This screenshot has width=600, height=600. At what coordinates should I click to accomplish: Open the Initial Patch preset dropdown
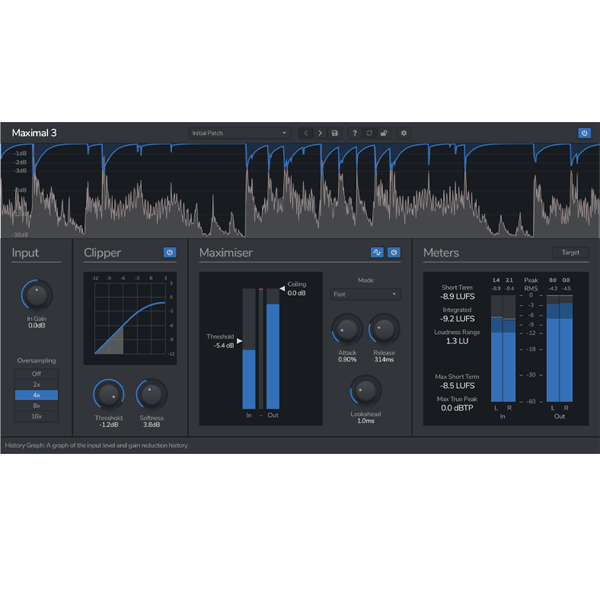coord(240,133)
